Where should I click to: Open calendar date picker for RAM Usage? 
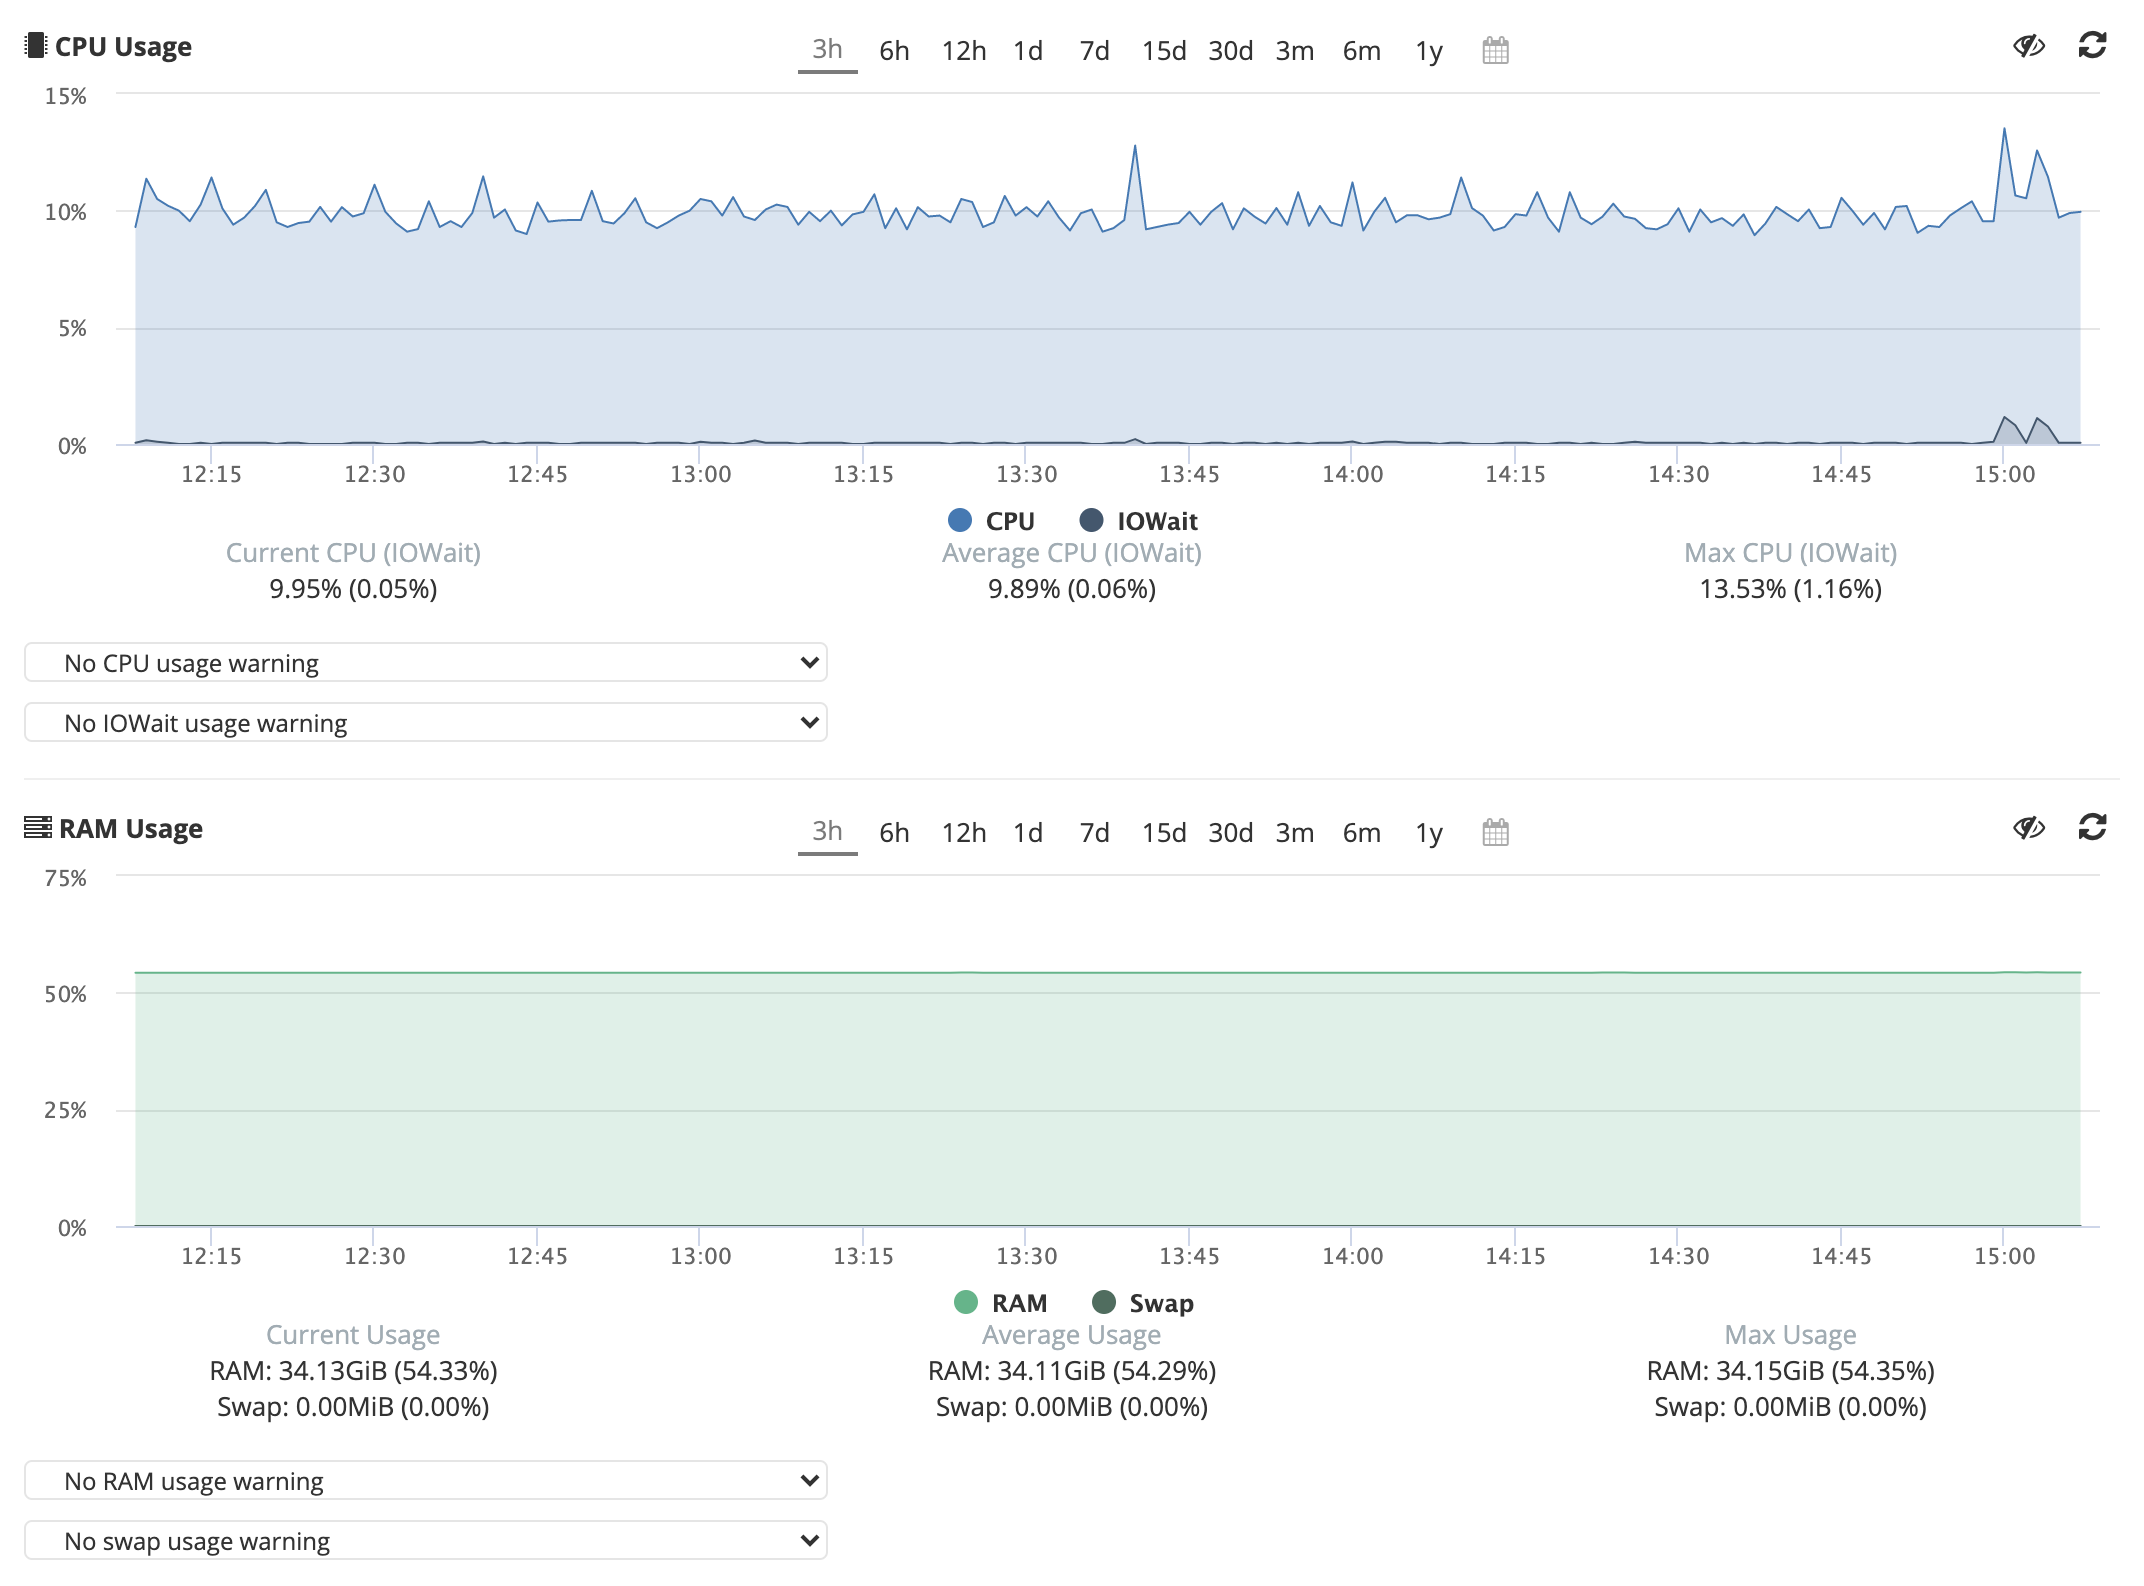click(x=1495, y=832)
